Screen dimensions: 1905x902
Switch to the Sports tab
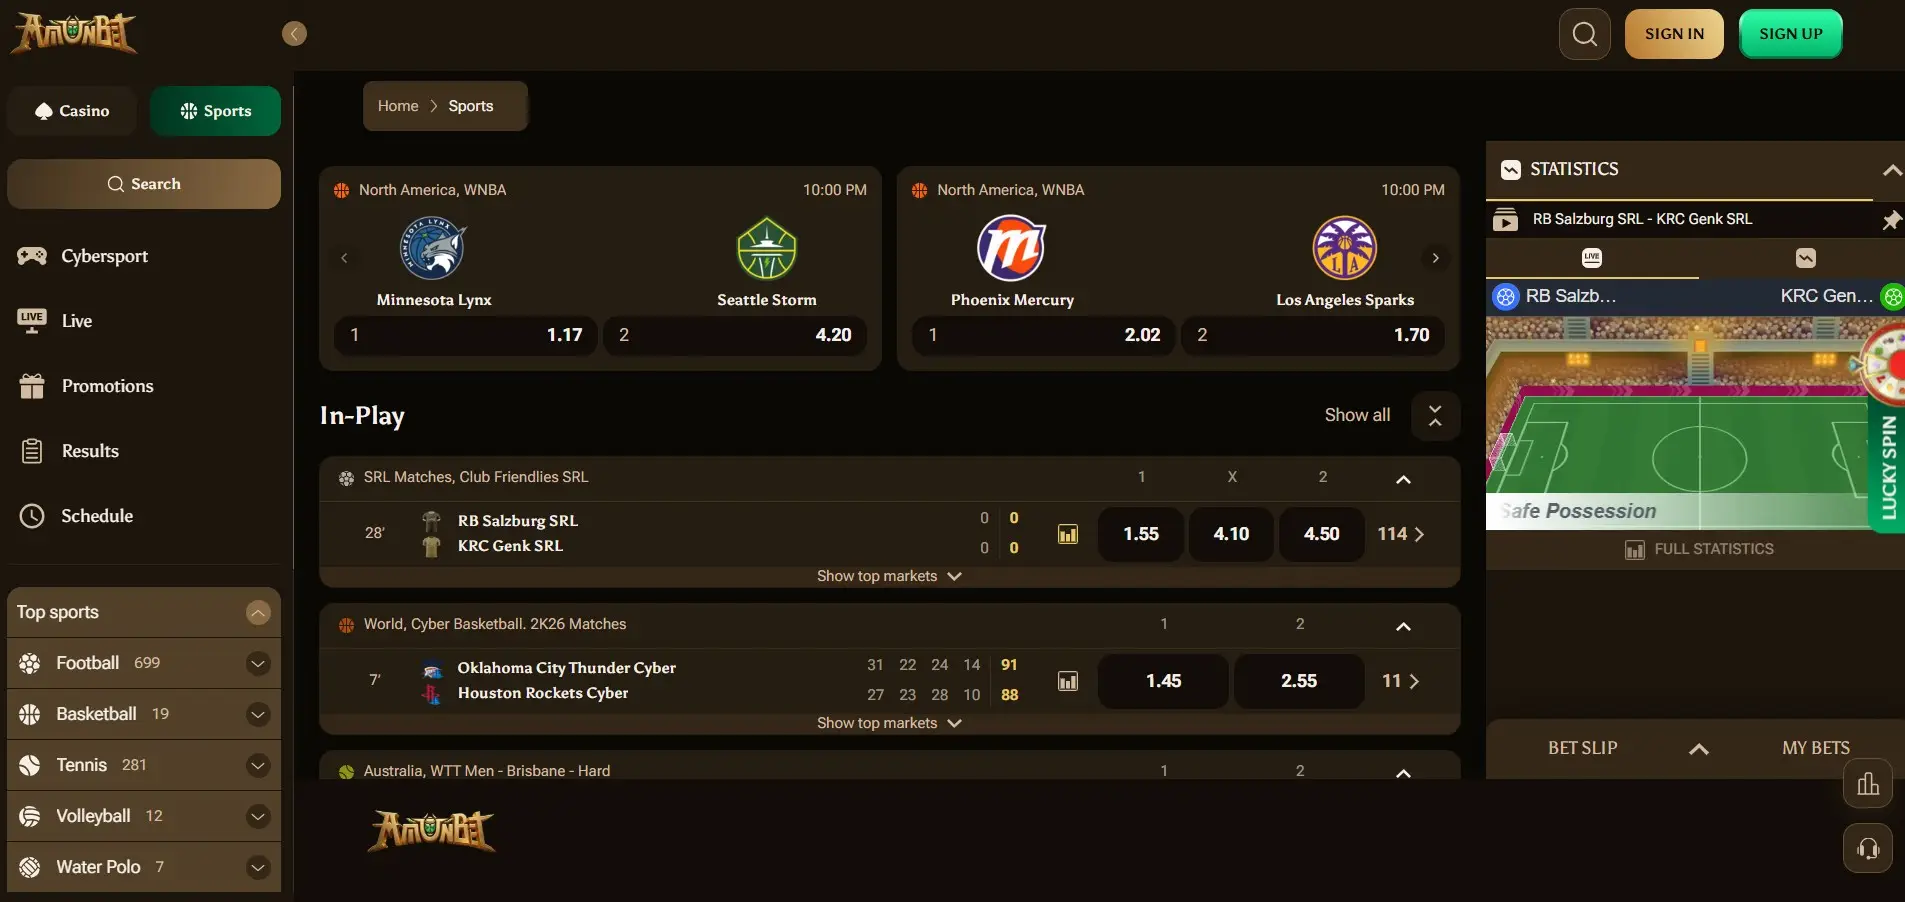(215, 111)
